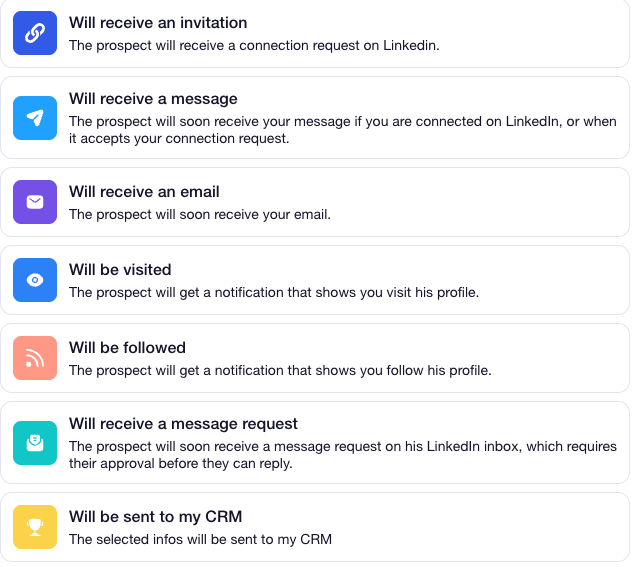Click the "shows you follow his profile" description
Viewport: 637px width, 567px height.
click(279, 370)
